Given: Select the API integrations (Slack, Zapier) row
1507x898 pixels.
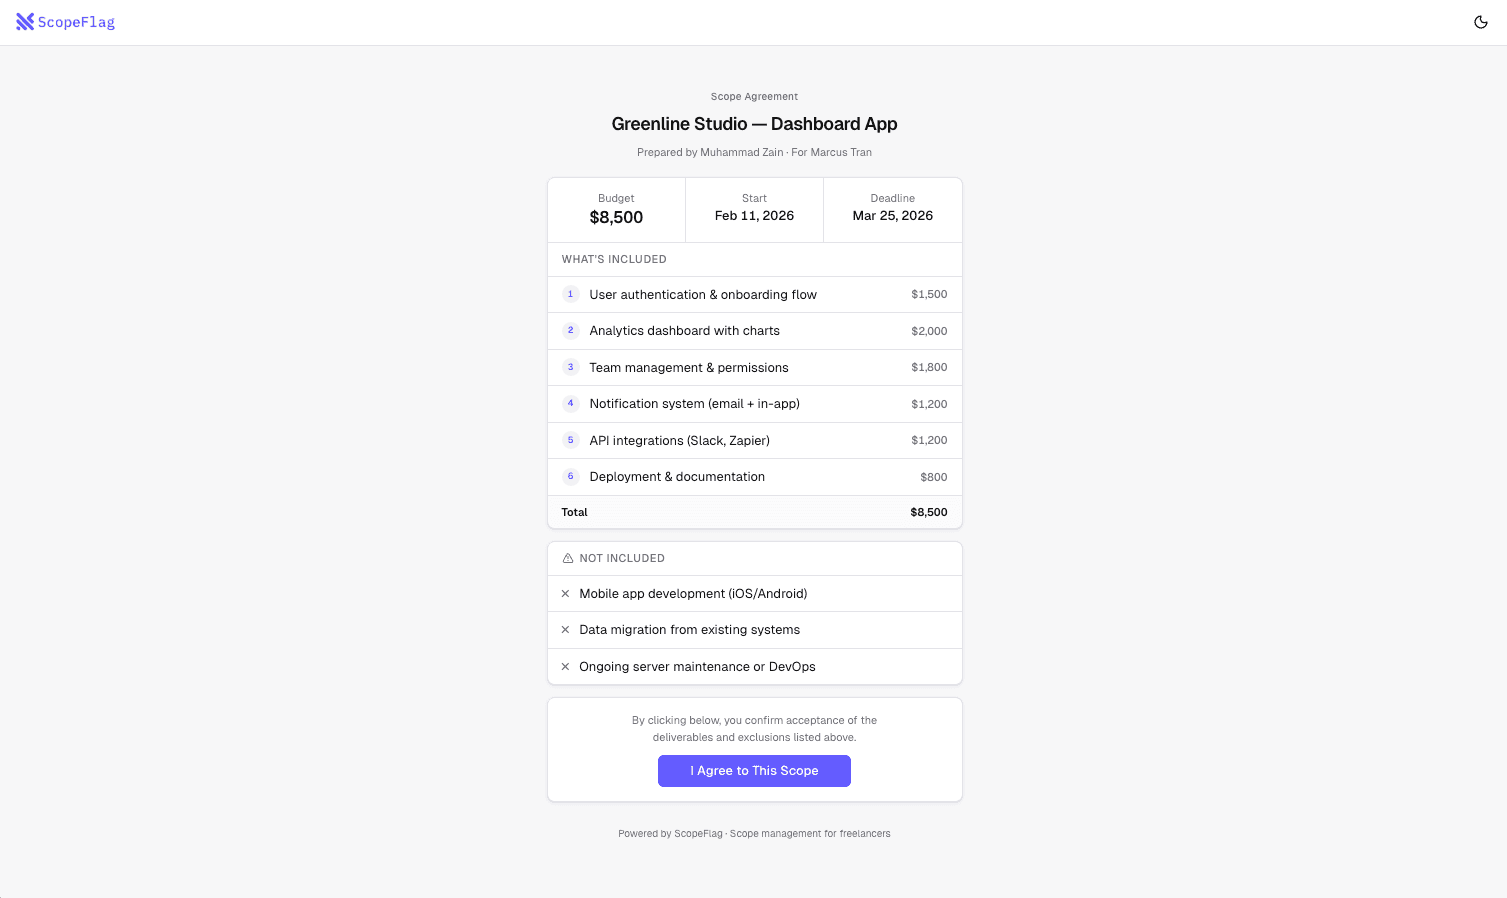Looking at the screenshot, I should [x=754, y=440].
